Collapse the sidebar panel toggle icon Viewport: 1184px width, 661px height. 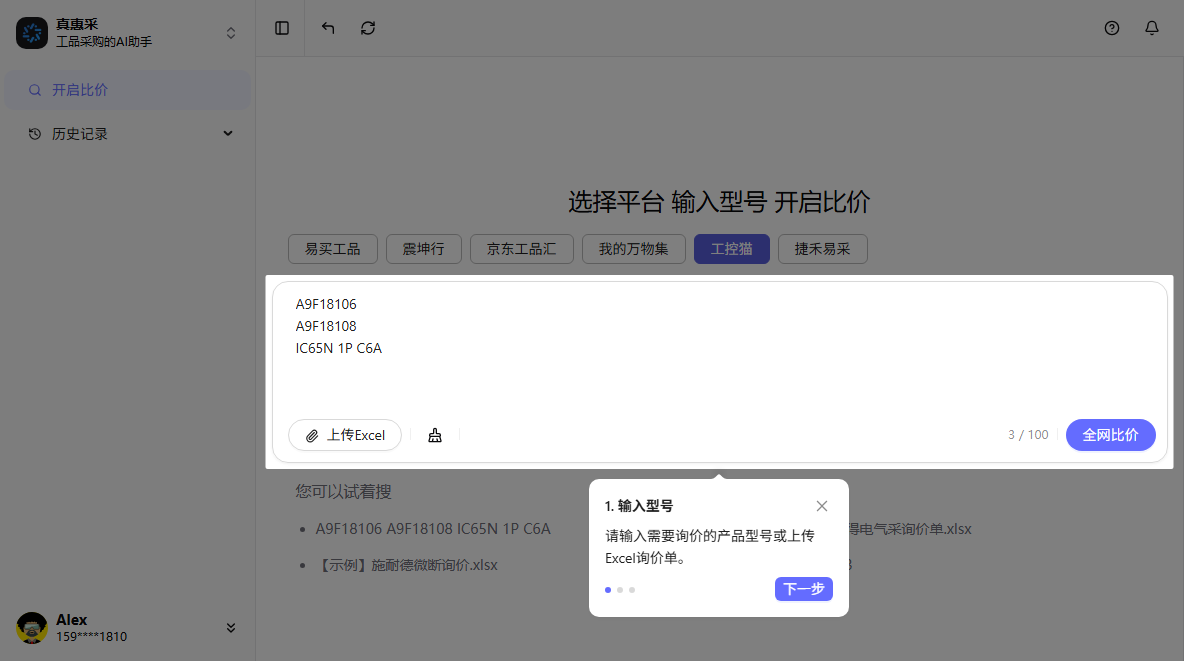coord(281,28)
